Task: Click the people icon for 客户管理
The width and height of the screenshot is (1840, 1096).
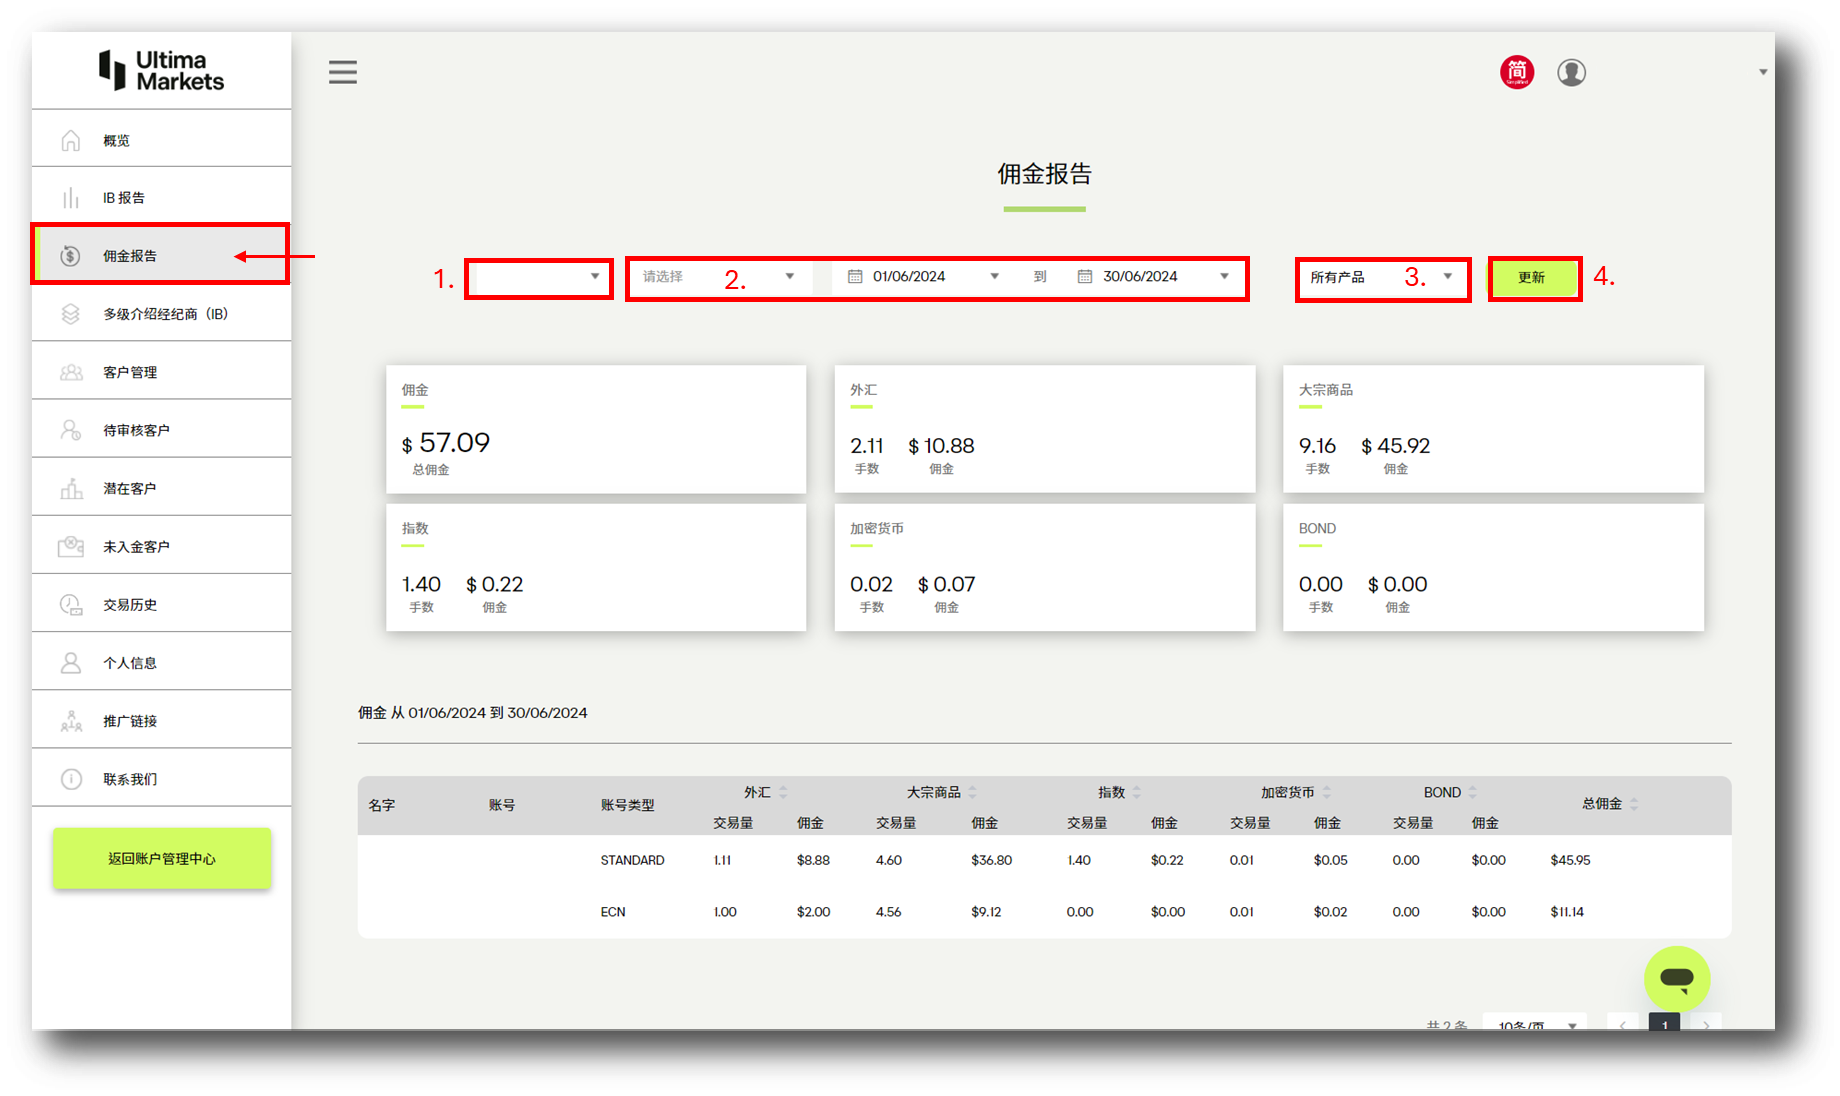Action: click(x=71, y=372)
